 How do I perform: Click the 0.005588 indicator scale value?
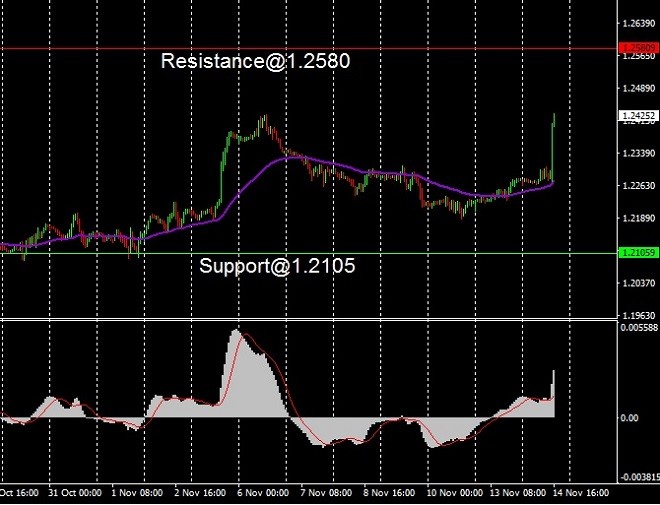(x=639, y=327)
